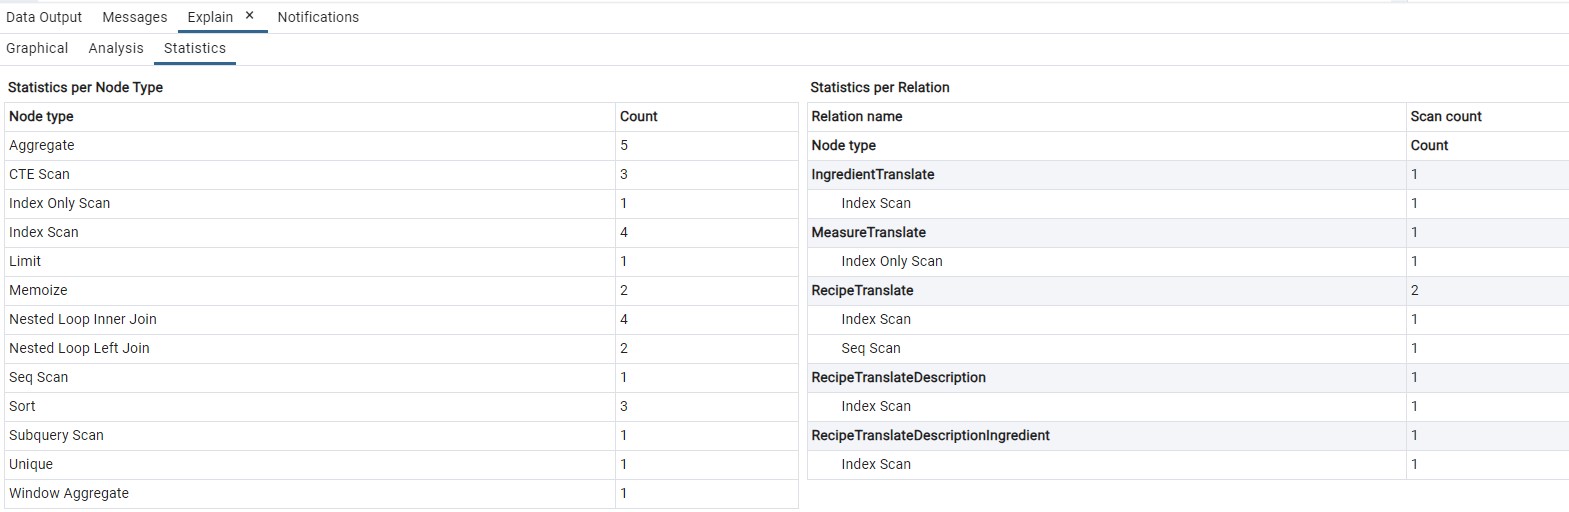The height and width of the screenshot is (512, 1569).
Task: Click the Scan count column header
Action: (x=1446, y=116)
